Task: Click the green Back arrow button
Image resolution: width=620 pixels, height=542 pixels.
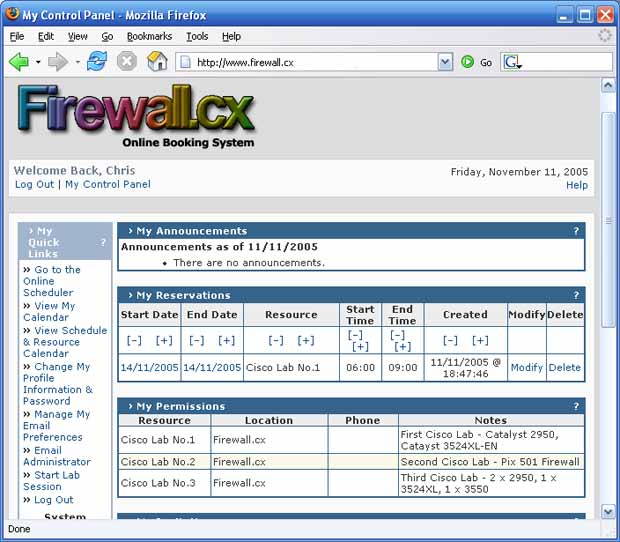Action: pos(19,62)
